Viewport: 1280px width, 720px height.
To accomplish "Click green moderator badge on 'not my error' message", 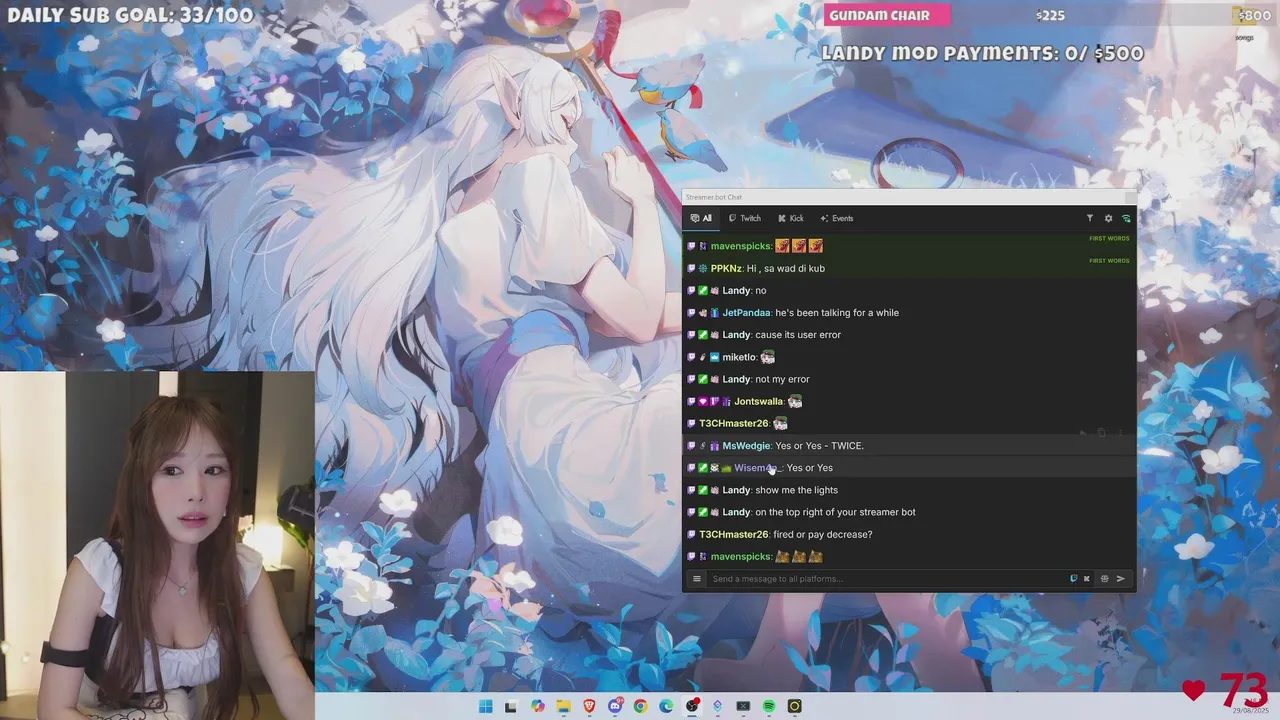I will [x=703, y=379].
